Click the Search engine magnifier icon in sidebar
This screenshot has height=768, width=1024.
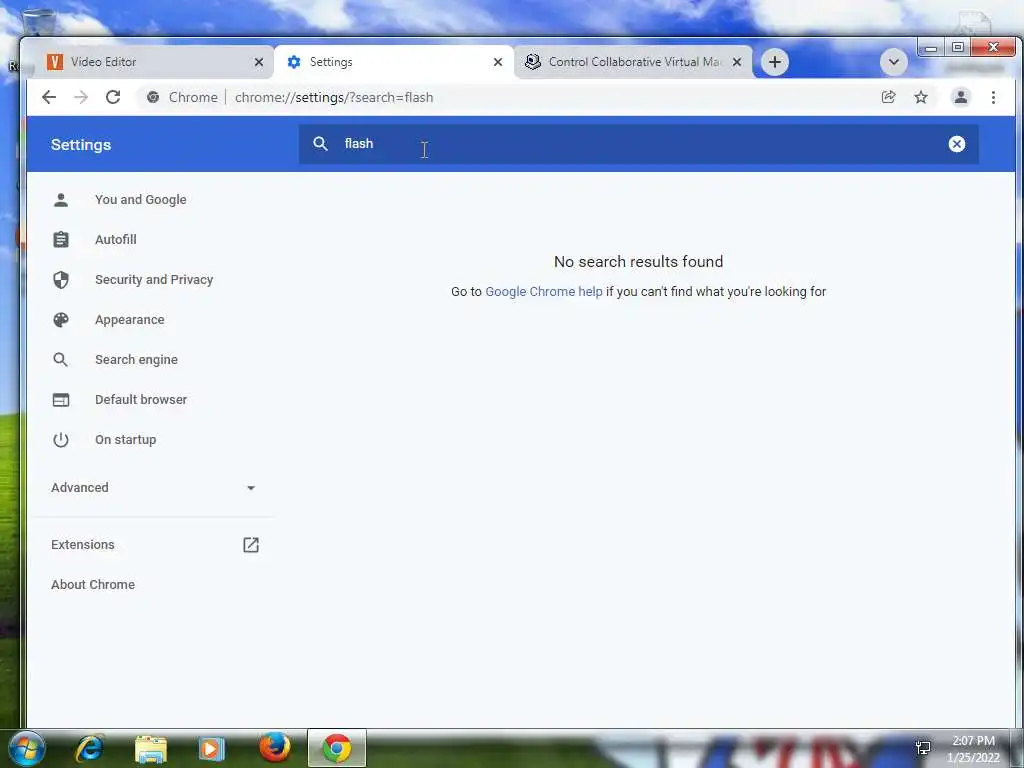(61, 360)
